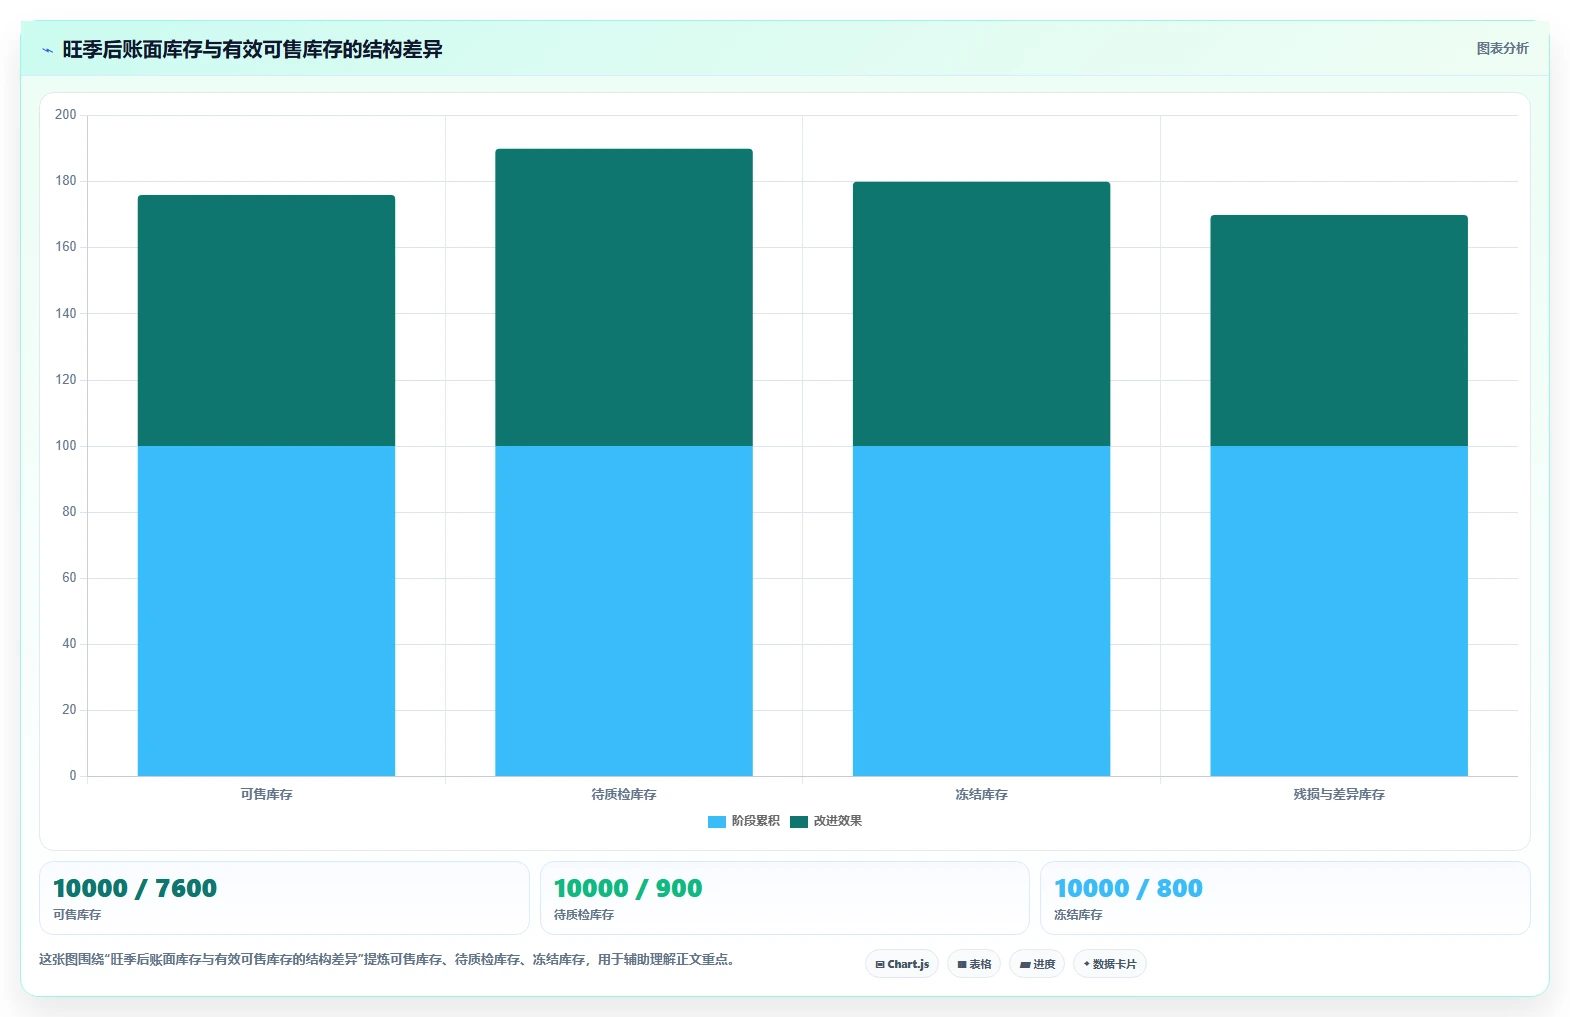Select the 数据卡片 tag chip

1110,964
